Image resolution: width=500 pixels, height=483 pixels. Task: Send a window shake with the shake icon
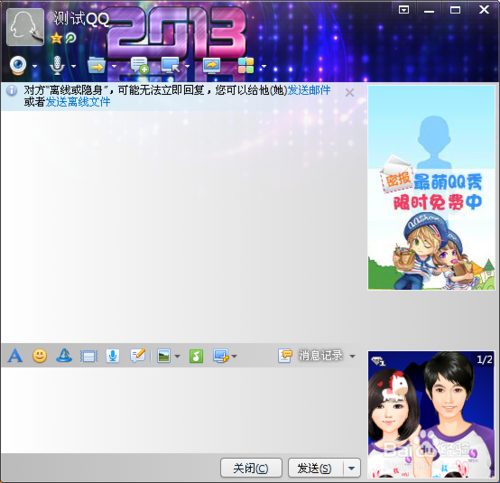click(x=89, y=356)
